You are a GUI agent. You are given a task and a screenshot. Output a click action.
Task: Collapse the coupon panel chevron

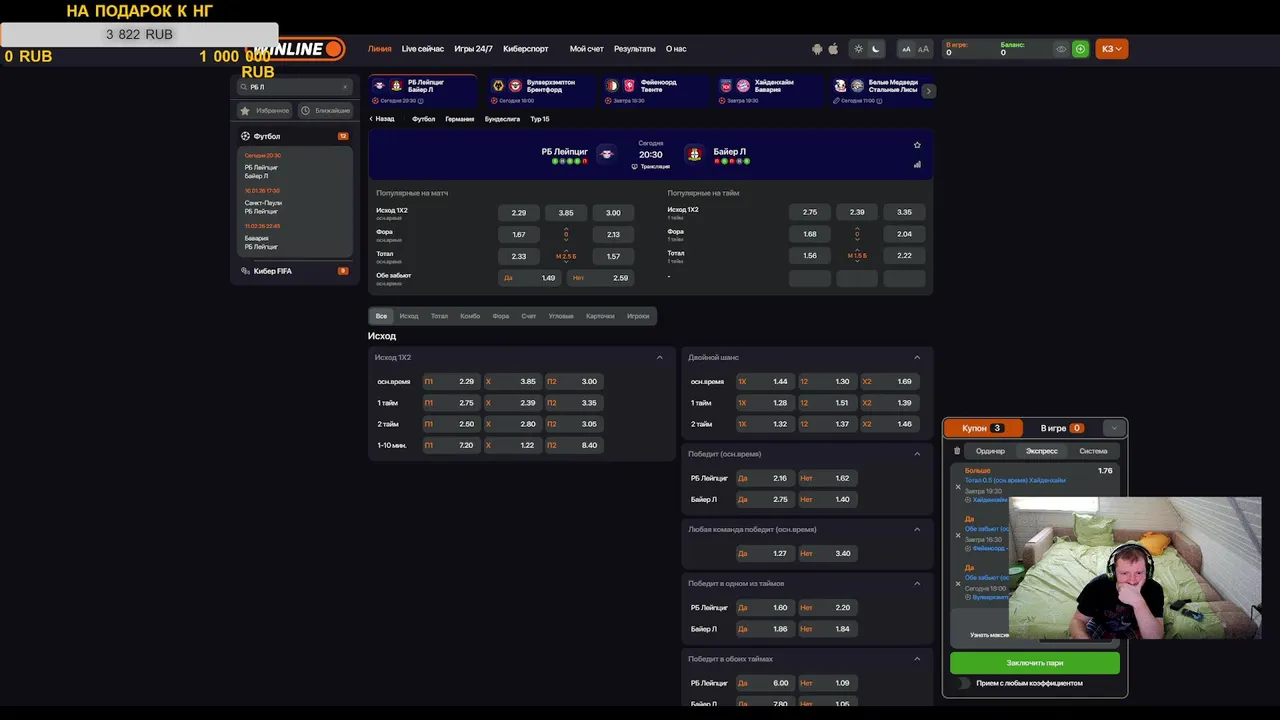[1114, 428]
